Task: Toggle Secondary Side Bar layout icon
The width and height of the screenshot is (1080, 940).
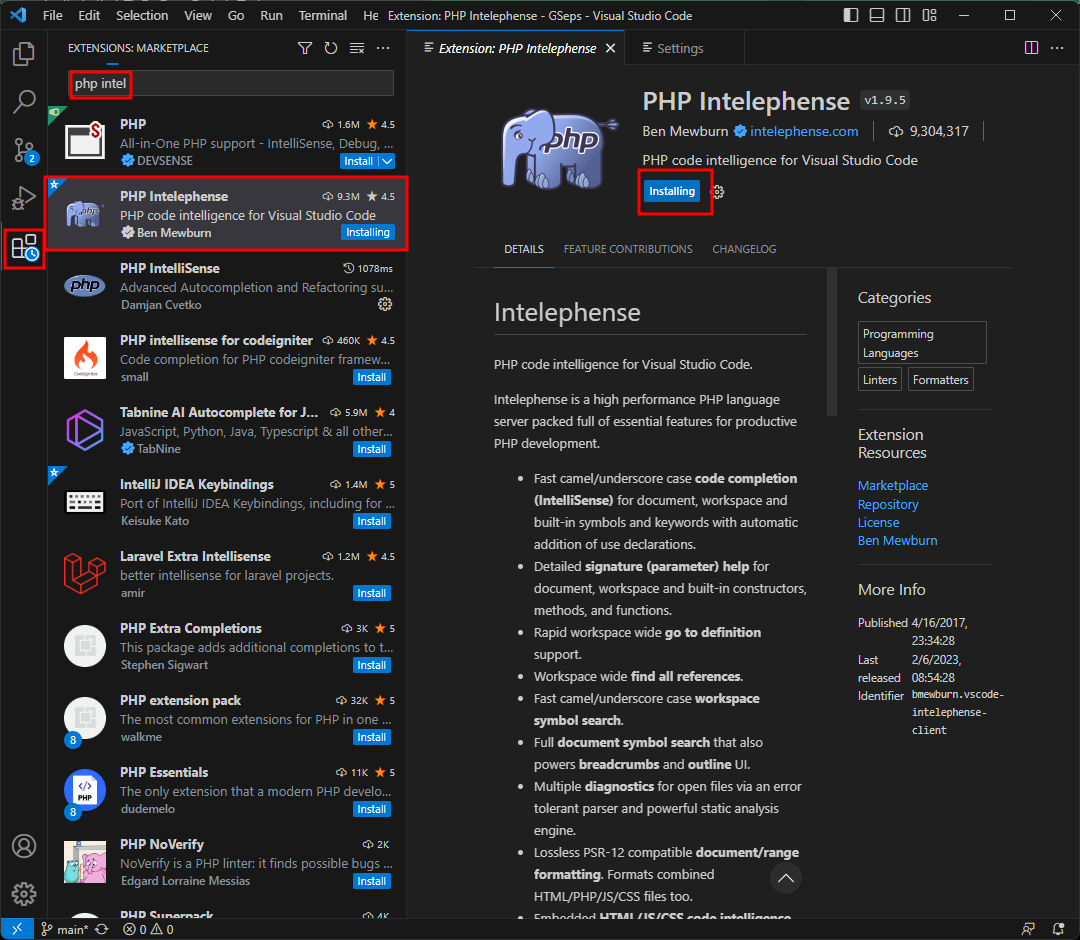Action: tap(903, 15)
